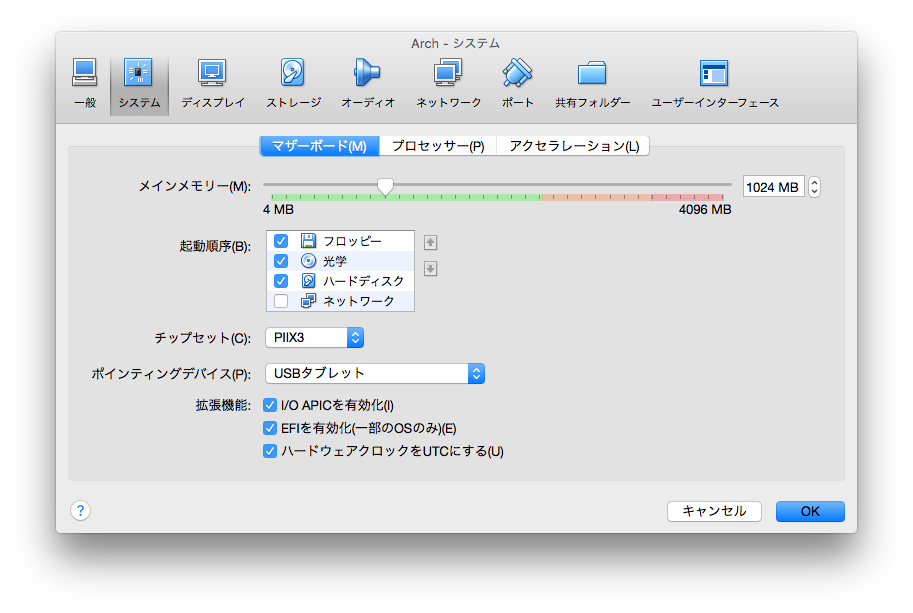Open the ネットワーク settings icon
913x613 pixels.
(x=447, y=80)
